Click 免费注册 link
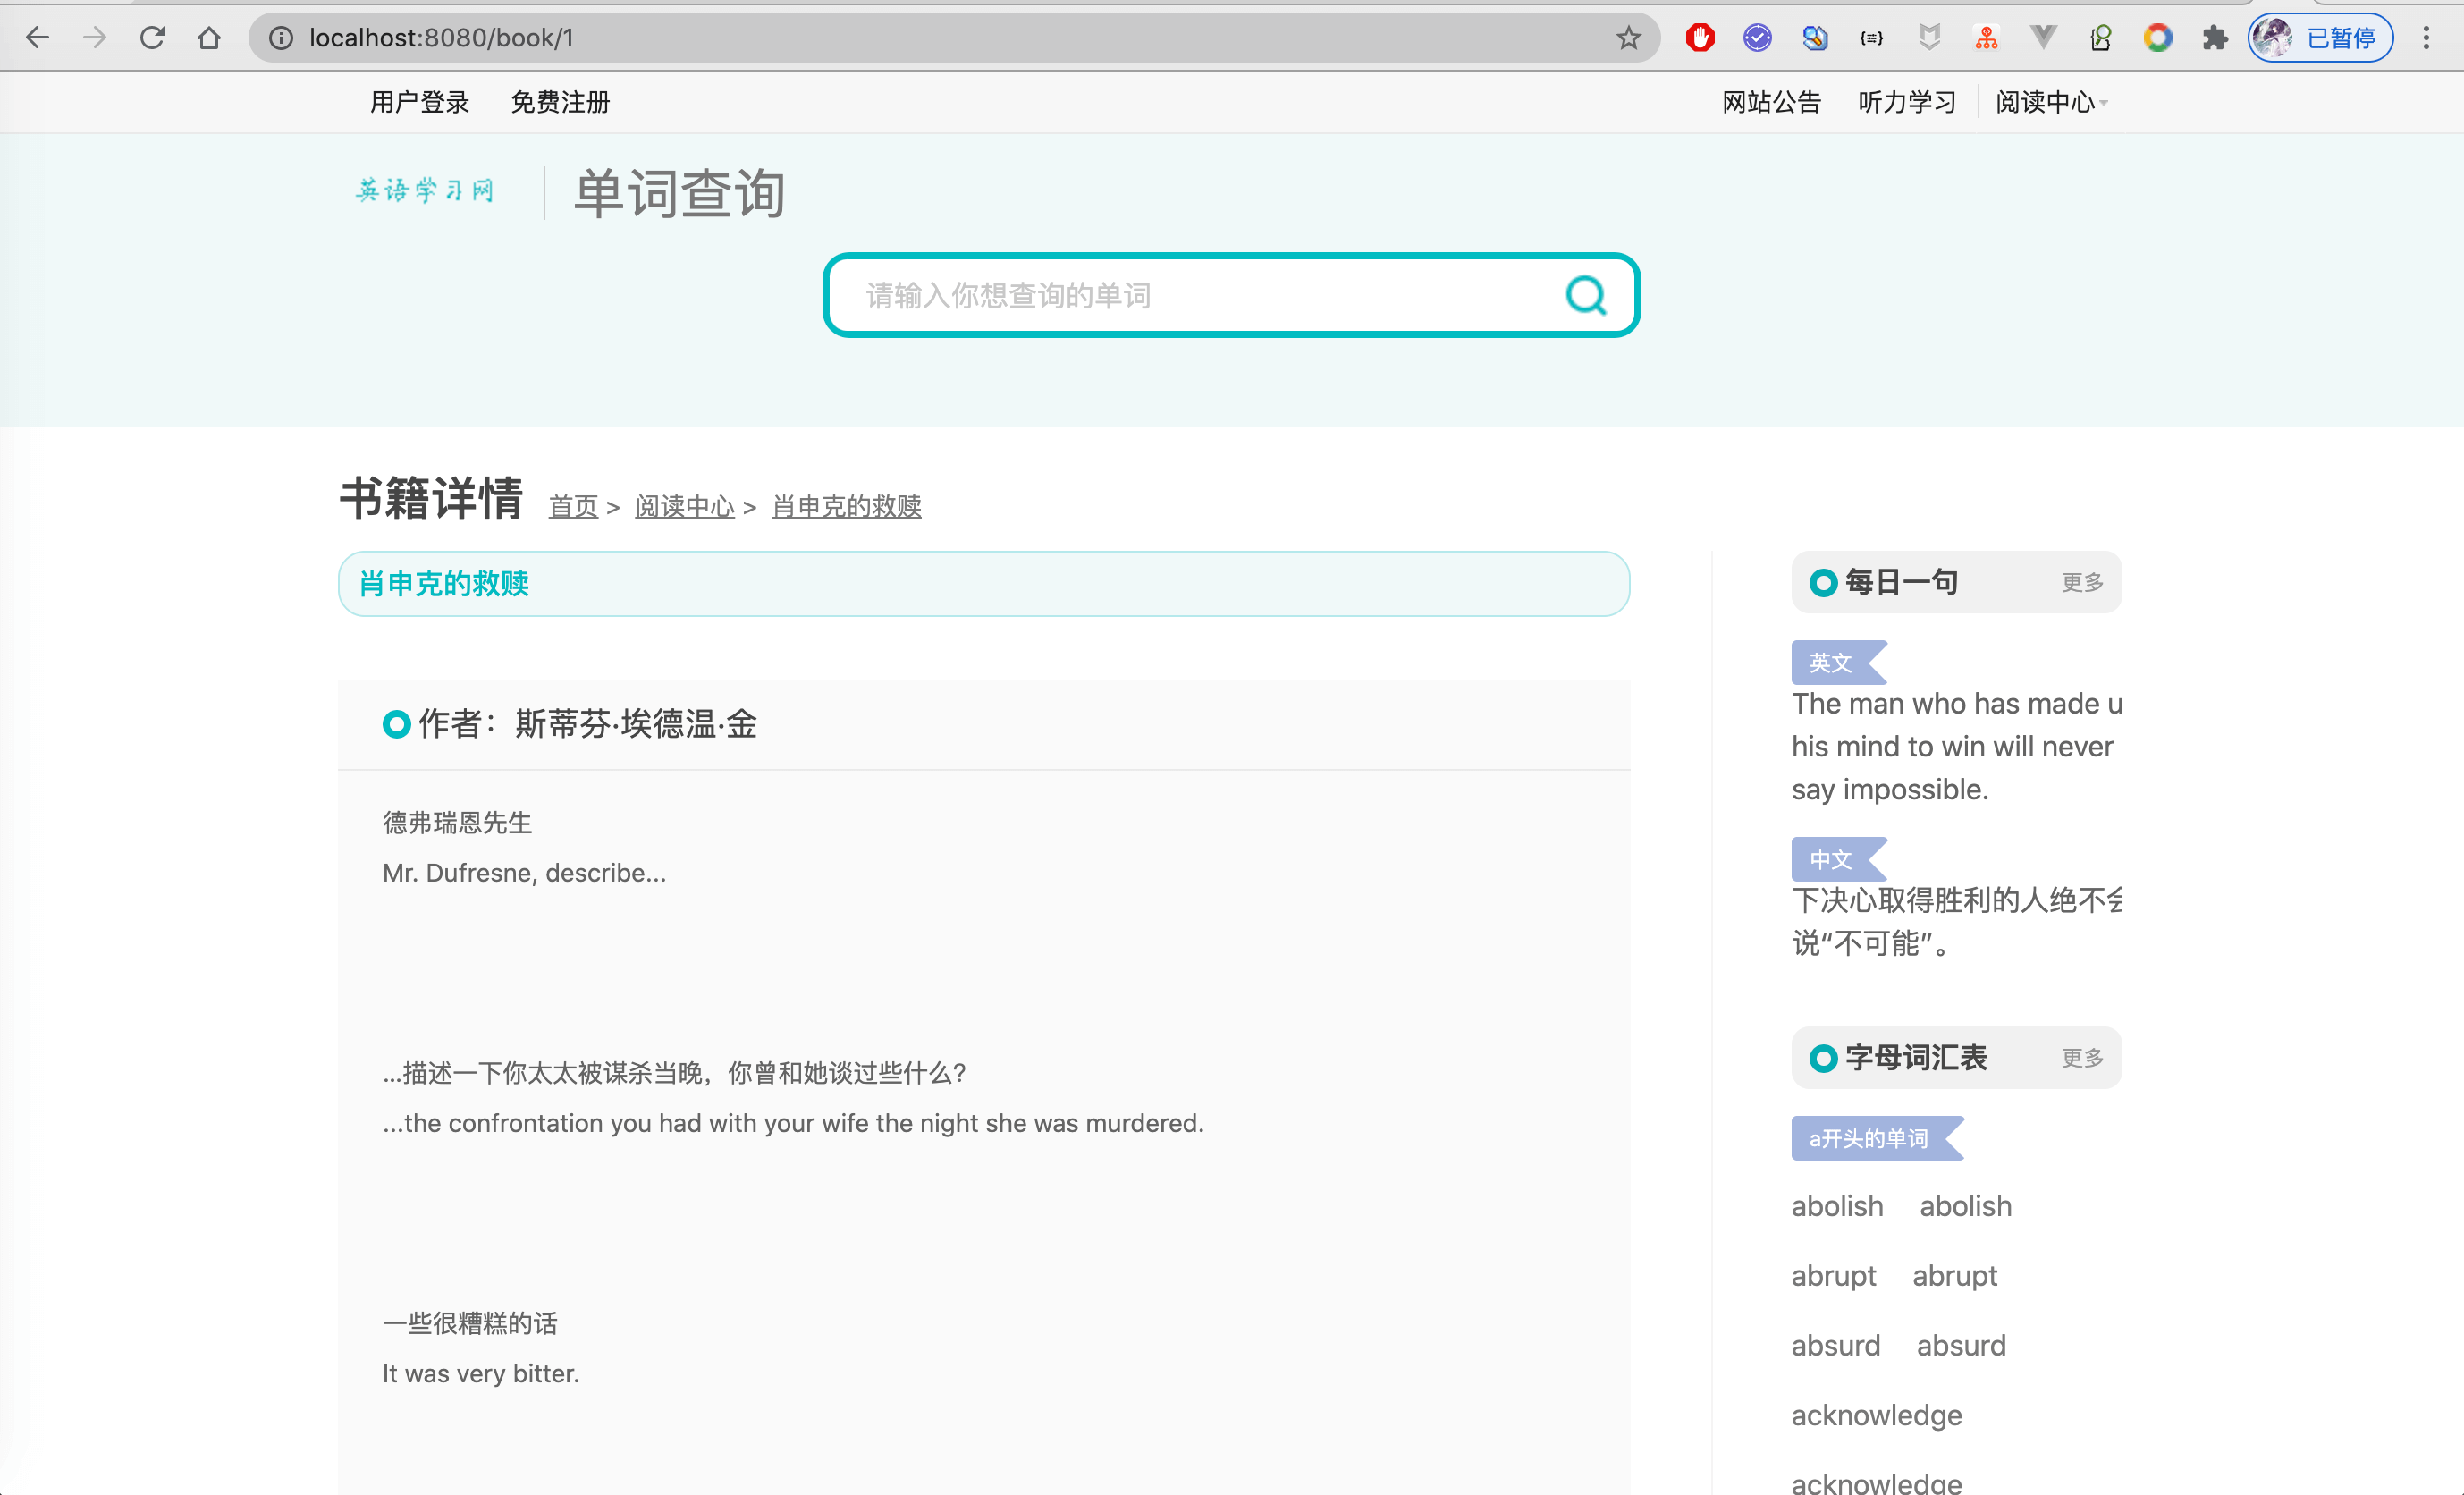Image resolution: width=2464 pixels, height=1495 pixels. point(560,102)
